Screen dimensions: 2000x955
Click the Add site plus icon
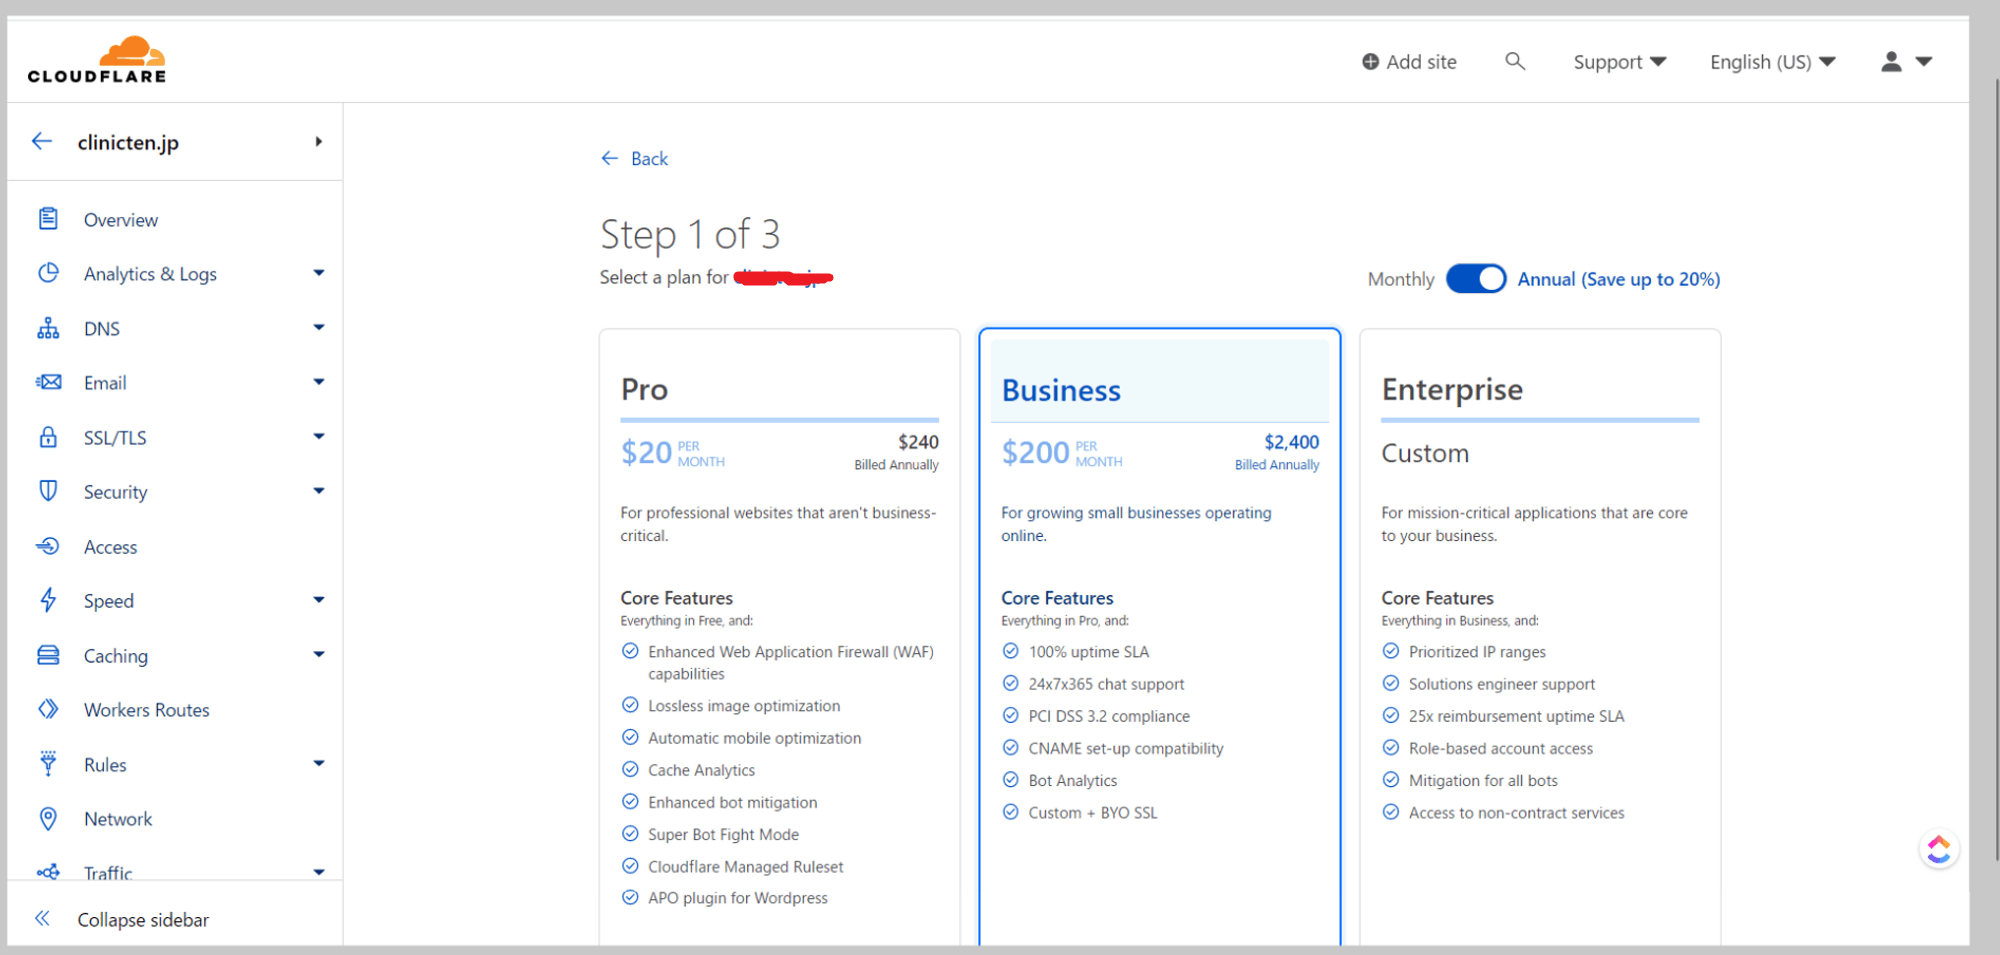pyautogui.click(x=1370, y=62)
